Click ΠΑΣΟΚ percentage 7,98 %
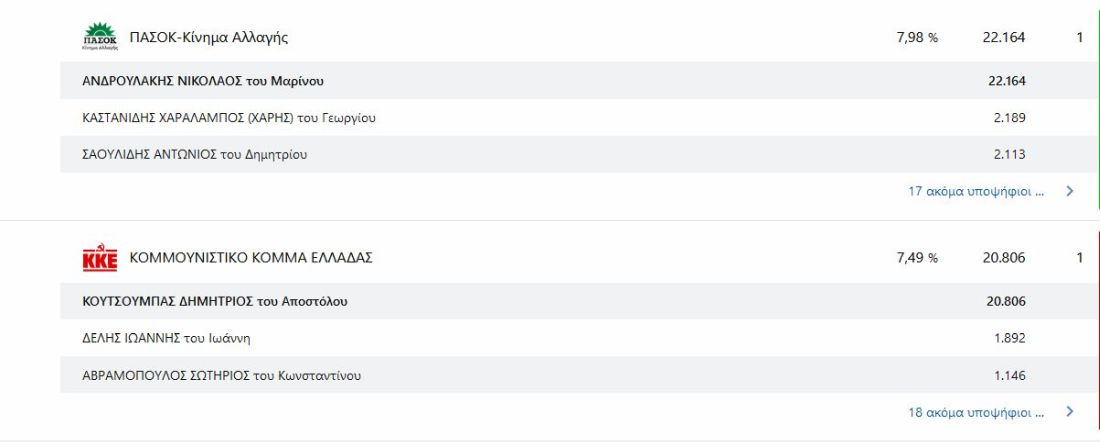 click(917, 38)
